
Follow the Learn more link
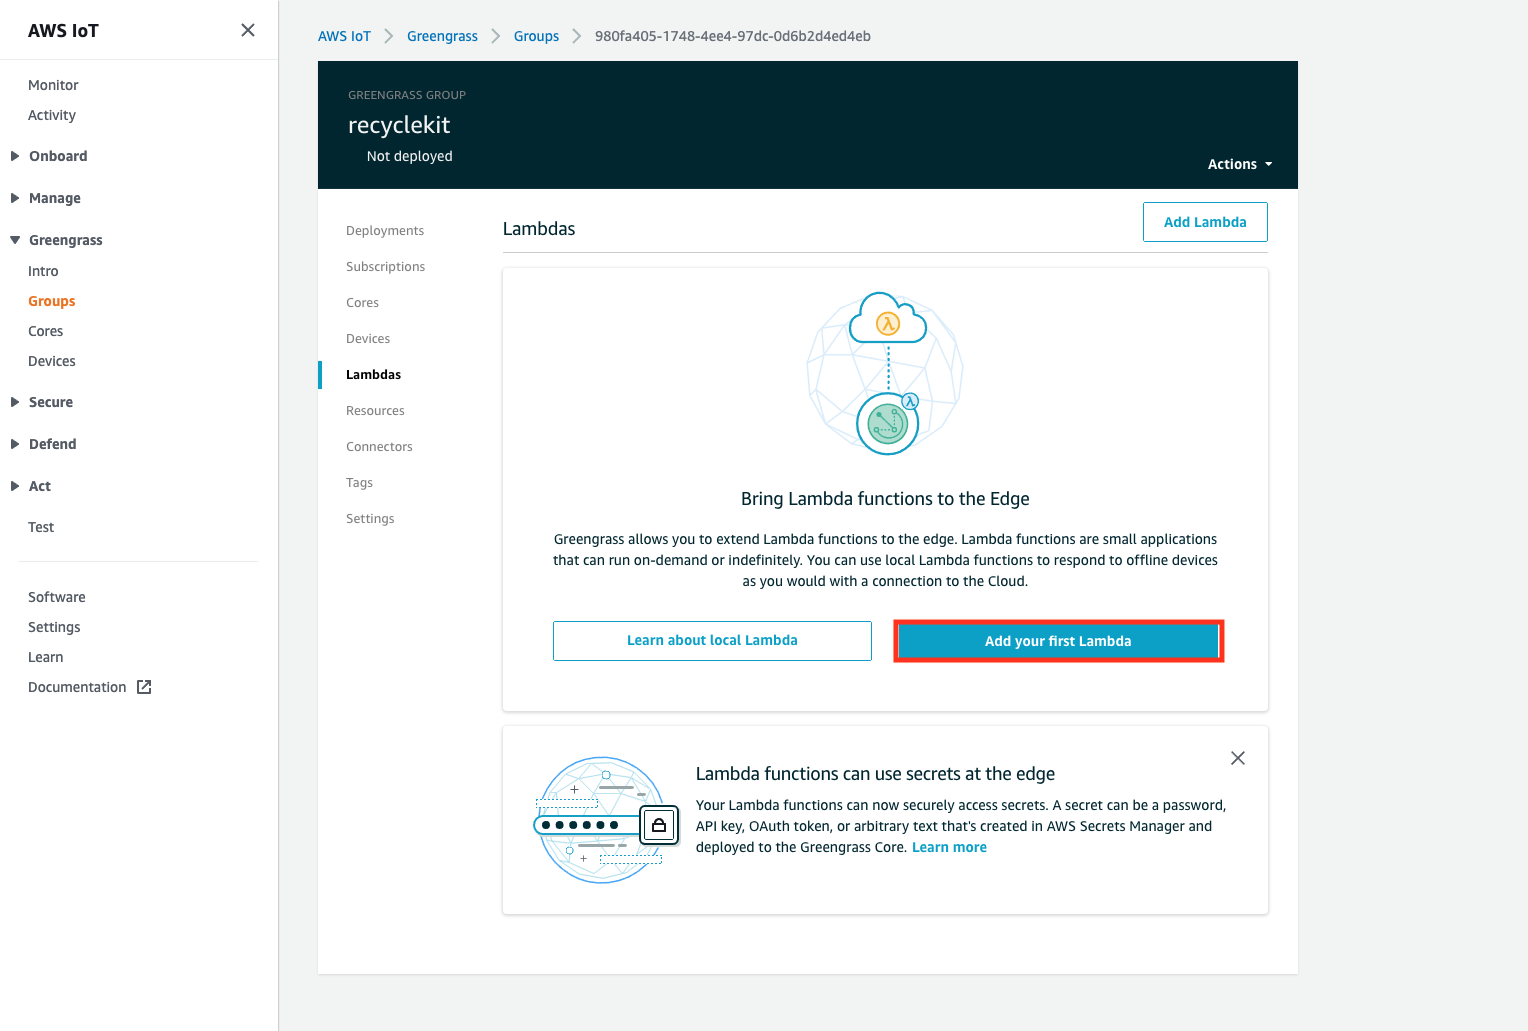pyautogui.click(x=949, y=847)
